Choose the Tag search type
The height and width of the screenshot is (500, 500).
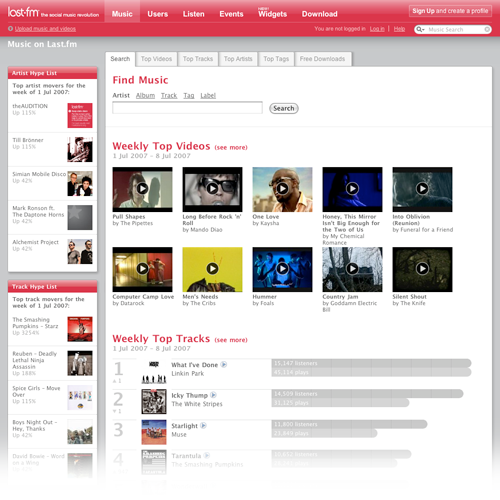[x=189, y=96]
